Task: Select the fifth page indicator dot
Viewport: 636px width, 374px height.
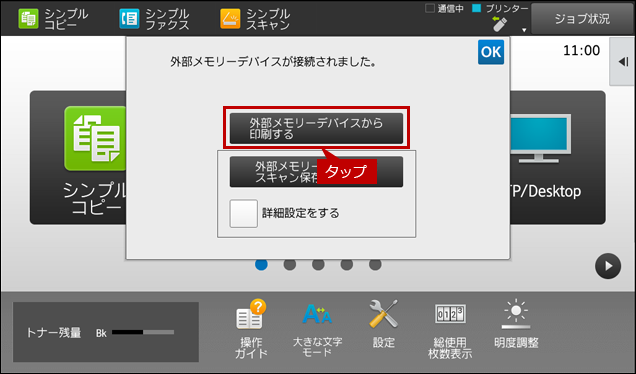Action: click(x=375, y=264)
